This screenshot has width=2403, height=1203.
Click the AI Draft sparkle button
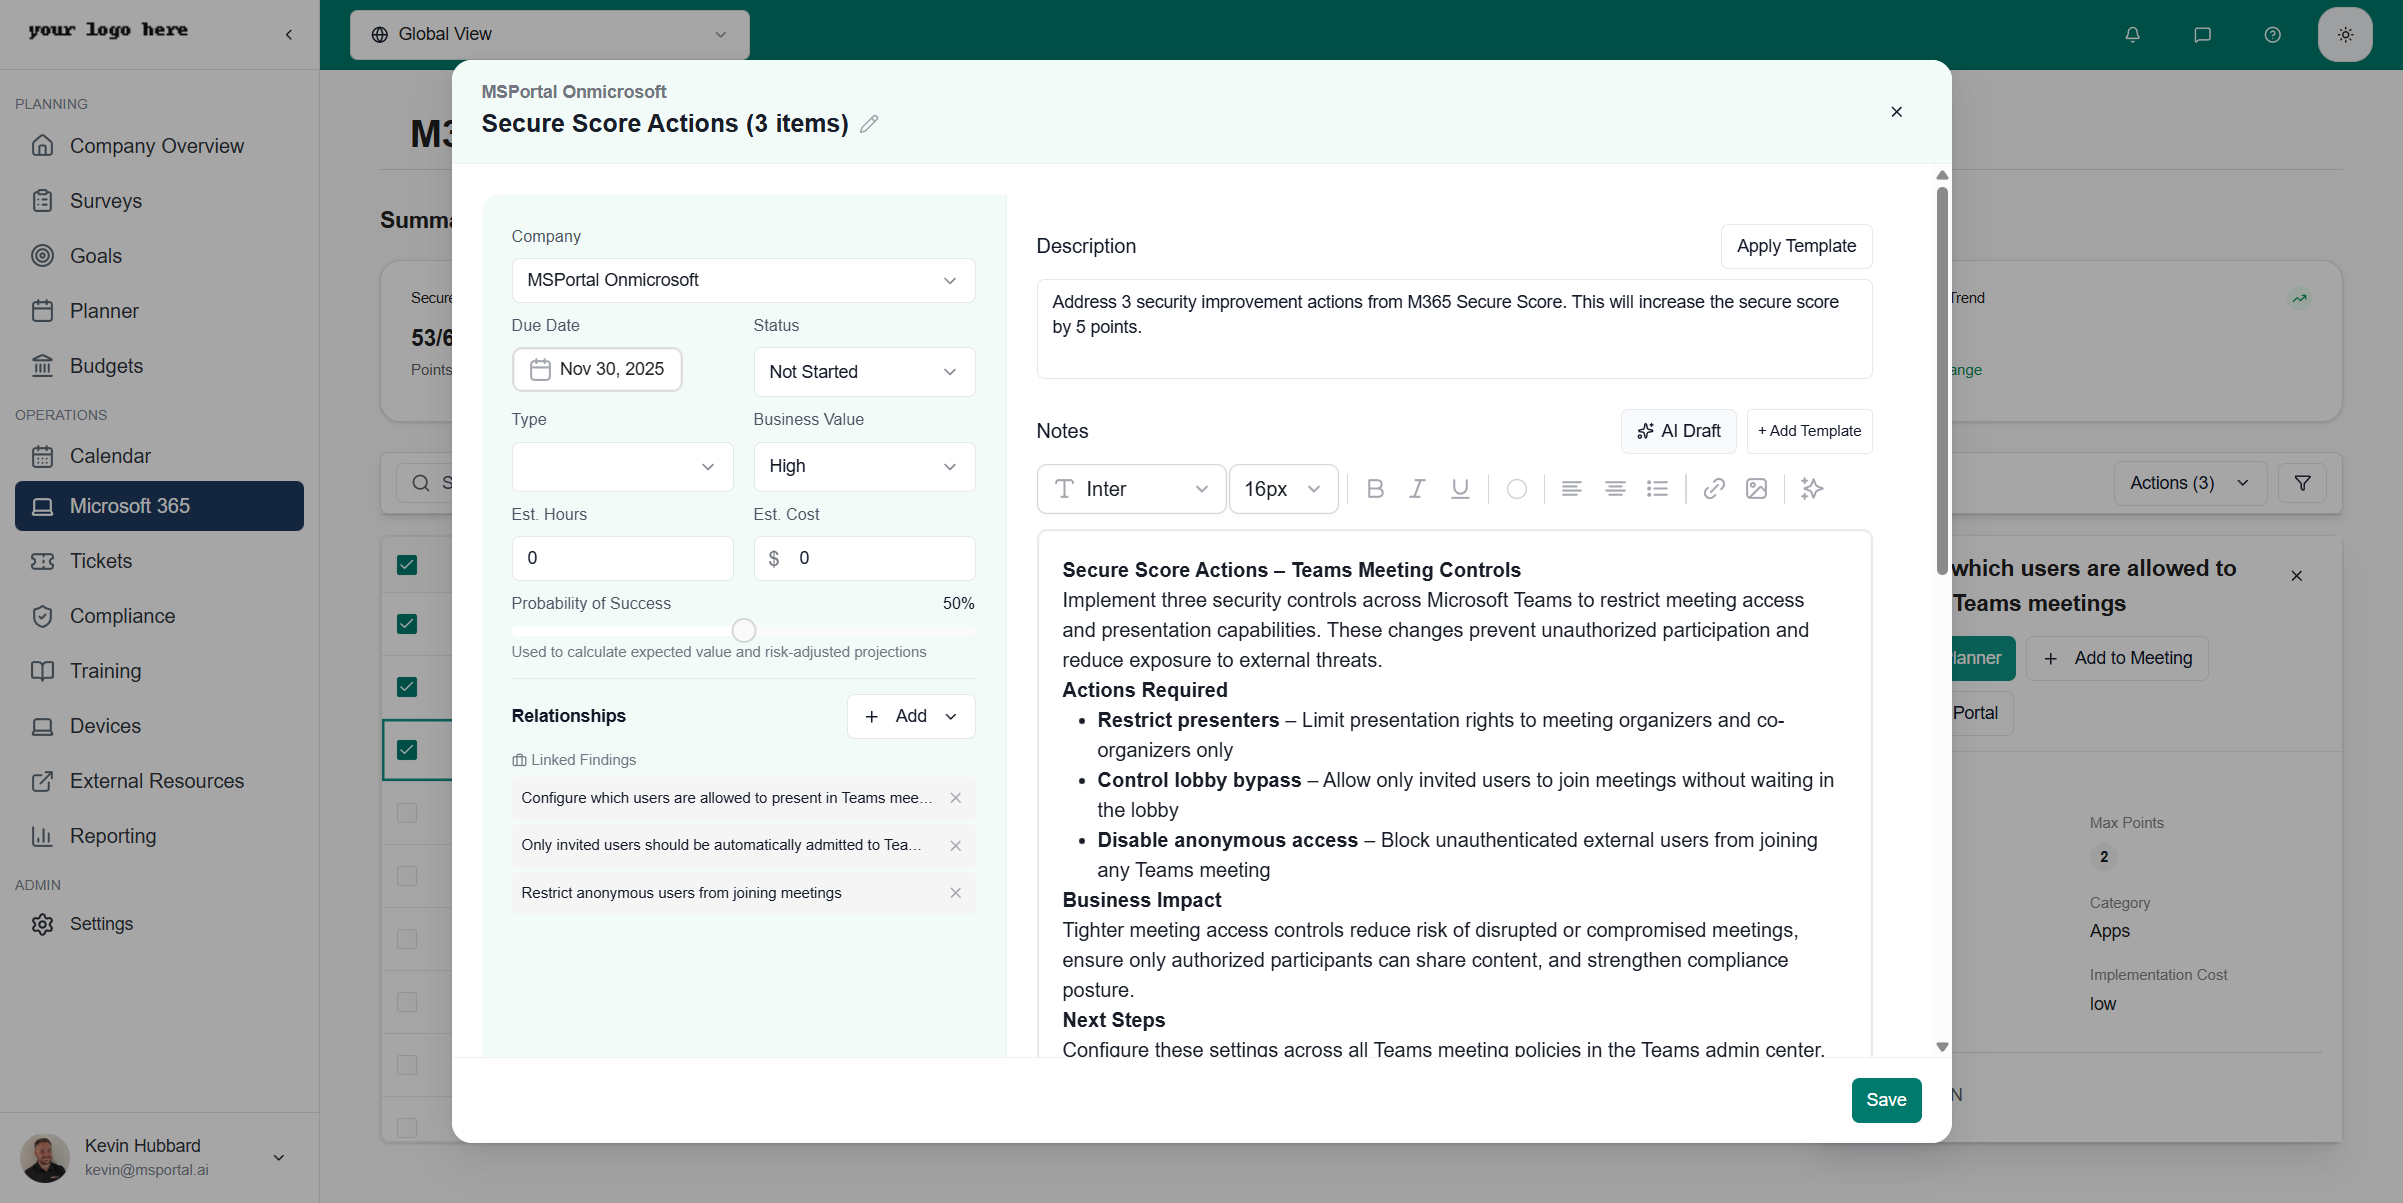[1679, 431]
